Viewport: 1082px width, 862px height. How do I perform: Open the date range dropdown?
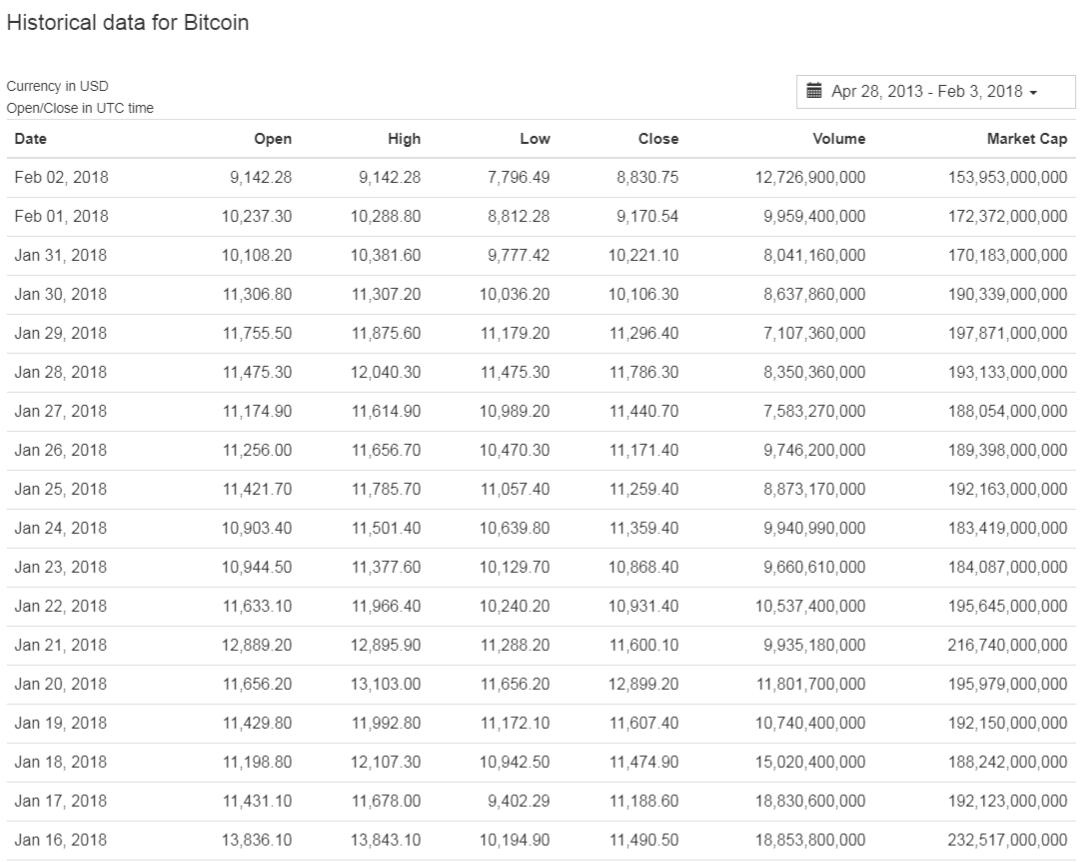pyautogui.click(x=935, y=91)
